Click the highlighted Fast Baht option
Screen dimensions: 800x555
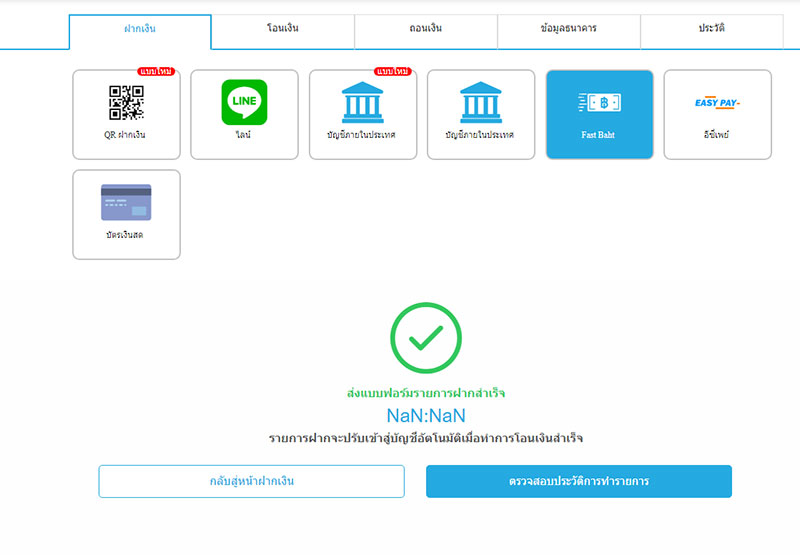pos(599,114)
